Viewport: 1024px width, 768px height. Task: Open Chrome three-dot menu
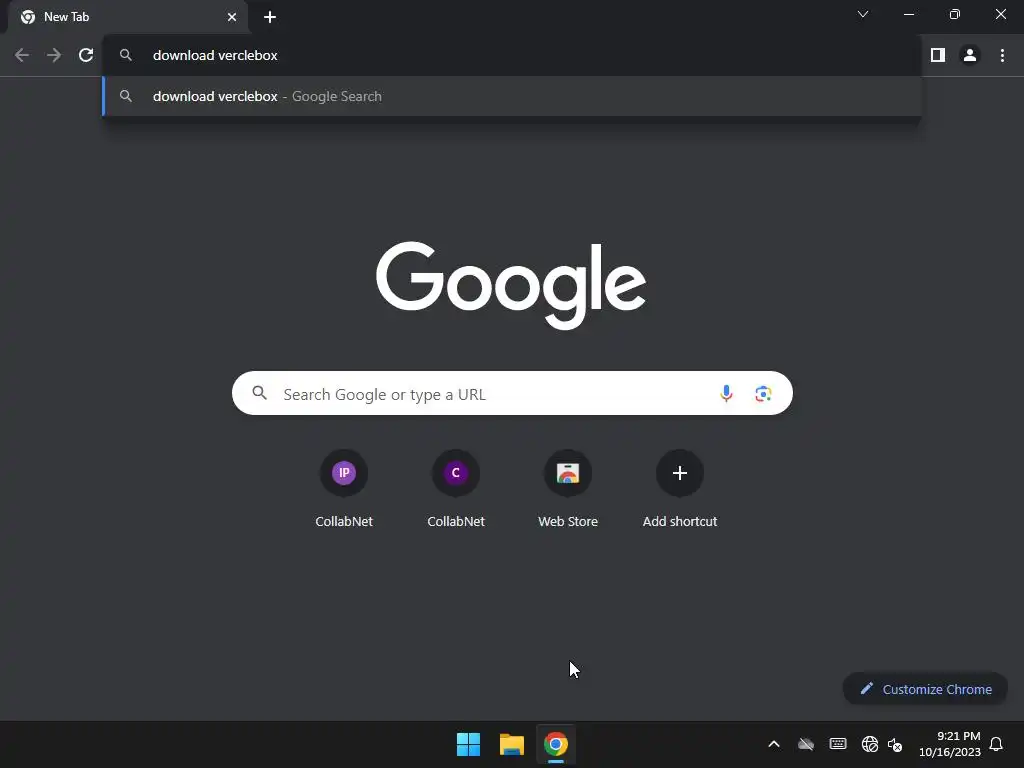point(1002,56)
